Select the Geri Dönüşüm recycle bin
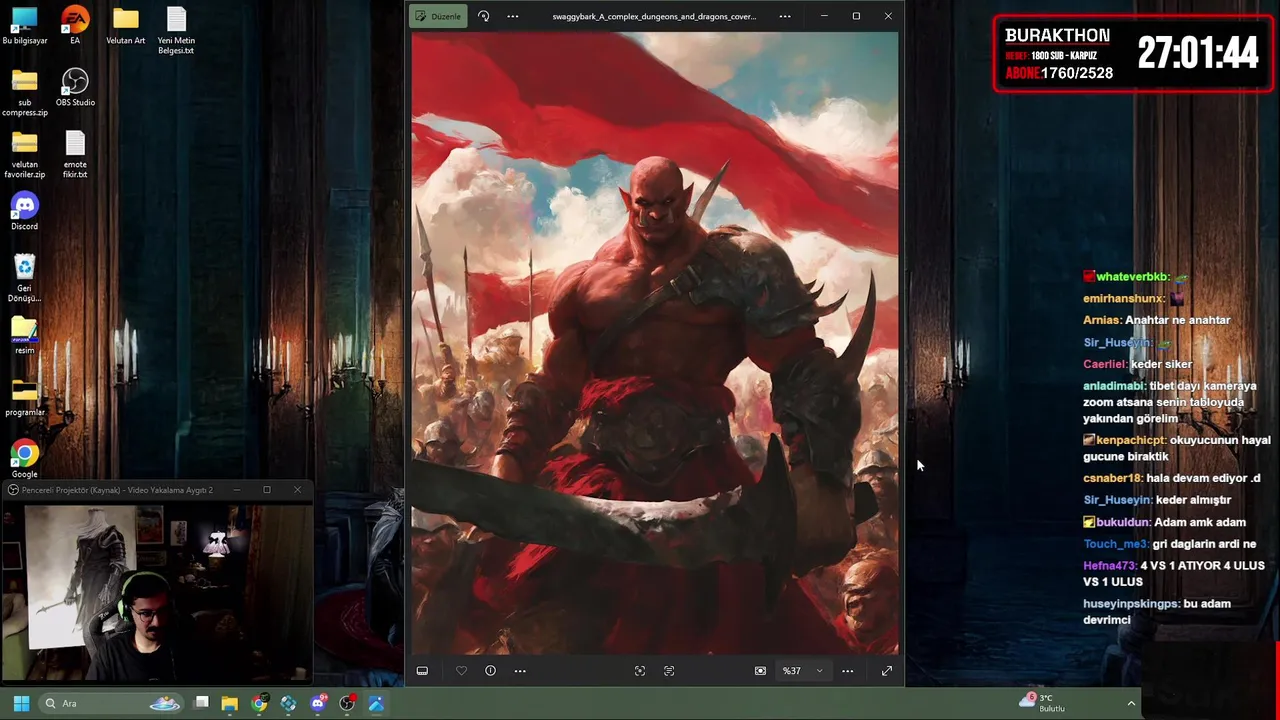Image resolution: width=1280 pixels, height=720 pixels. point(25,279)
